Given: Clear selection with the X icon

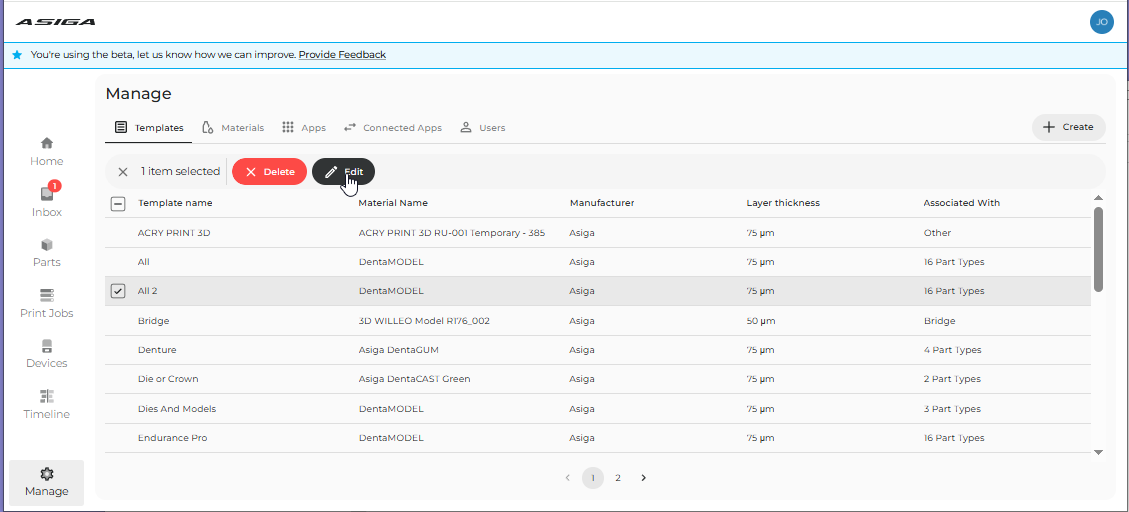Looking at the screenshot, I should (x=123, y=172).
